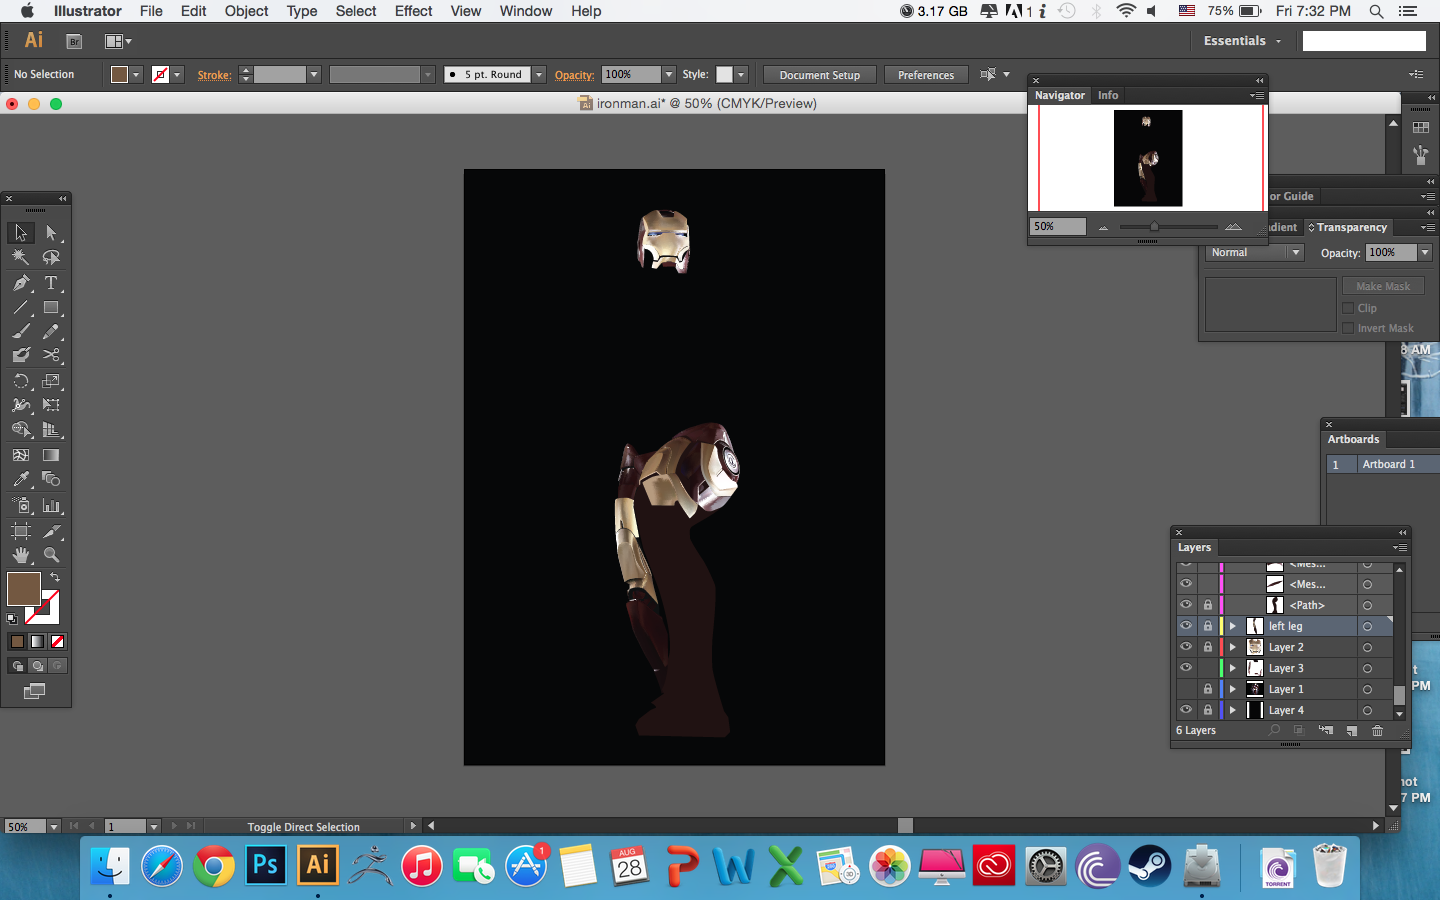The width and height of the screenshot is (1440, 900).
Task: Unlock the <Path> sublayer lock
Action: 1208,605
